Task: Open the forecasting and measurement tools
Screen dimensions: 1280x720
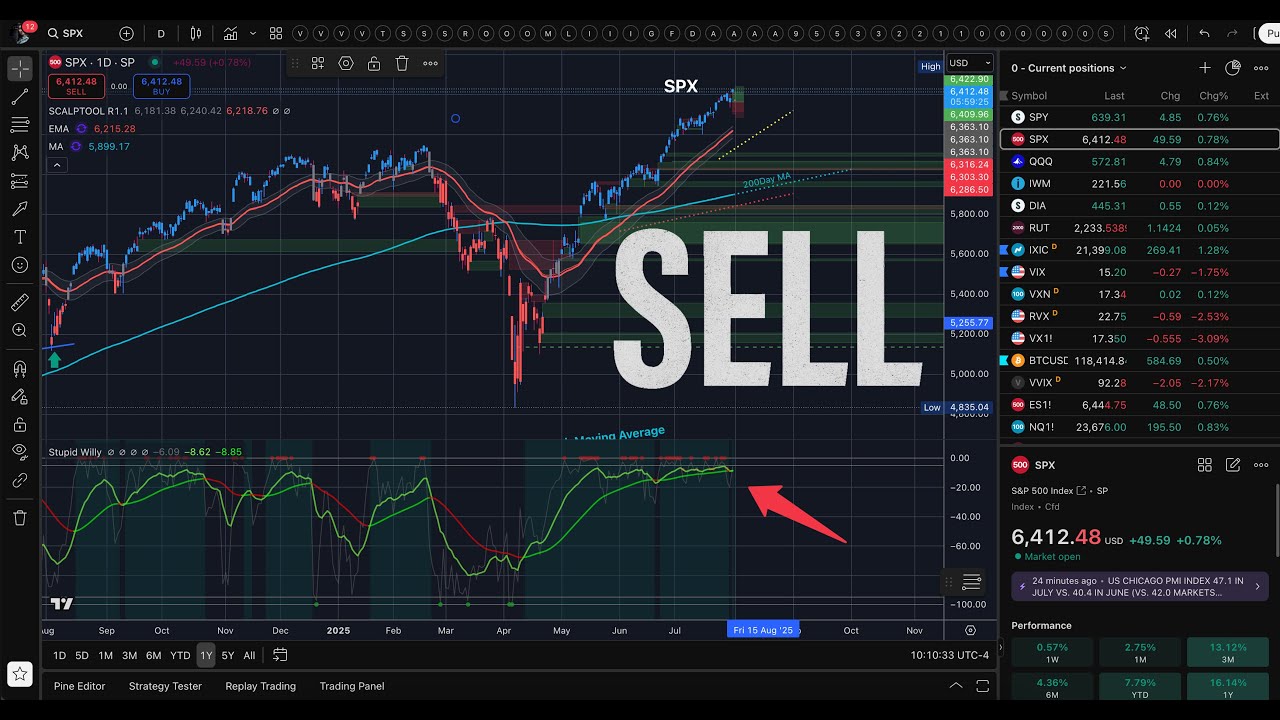Action: (x=20, y=181)
